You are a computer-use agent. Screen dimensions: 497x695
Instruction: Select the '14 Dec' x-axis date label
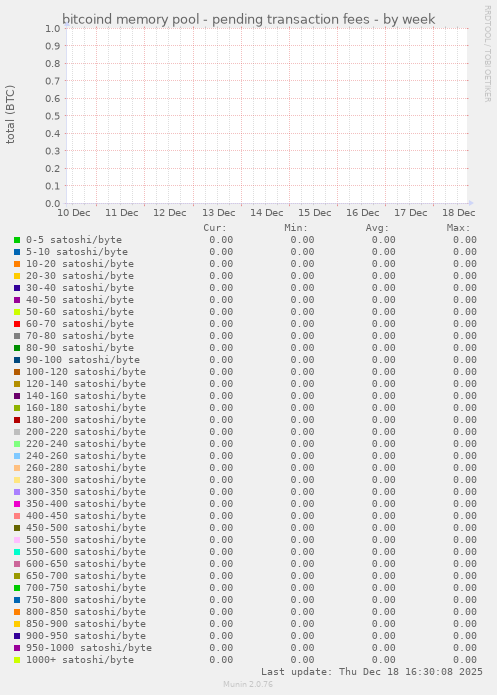pos(266,213)
